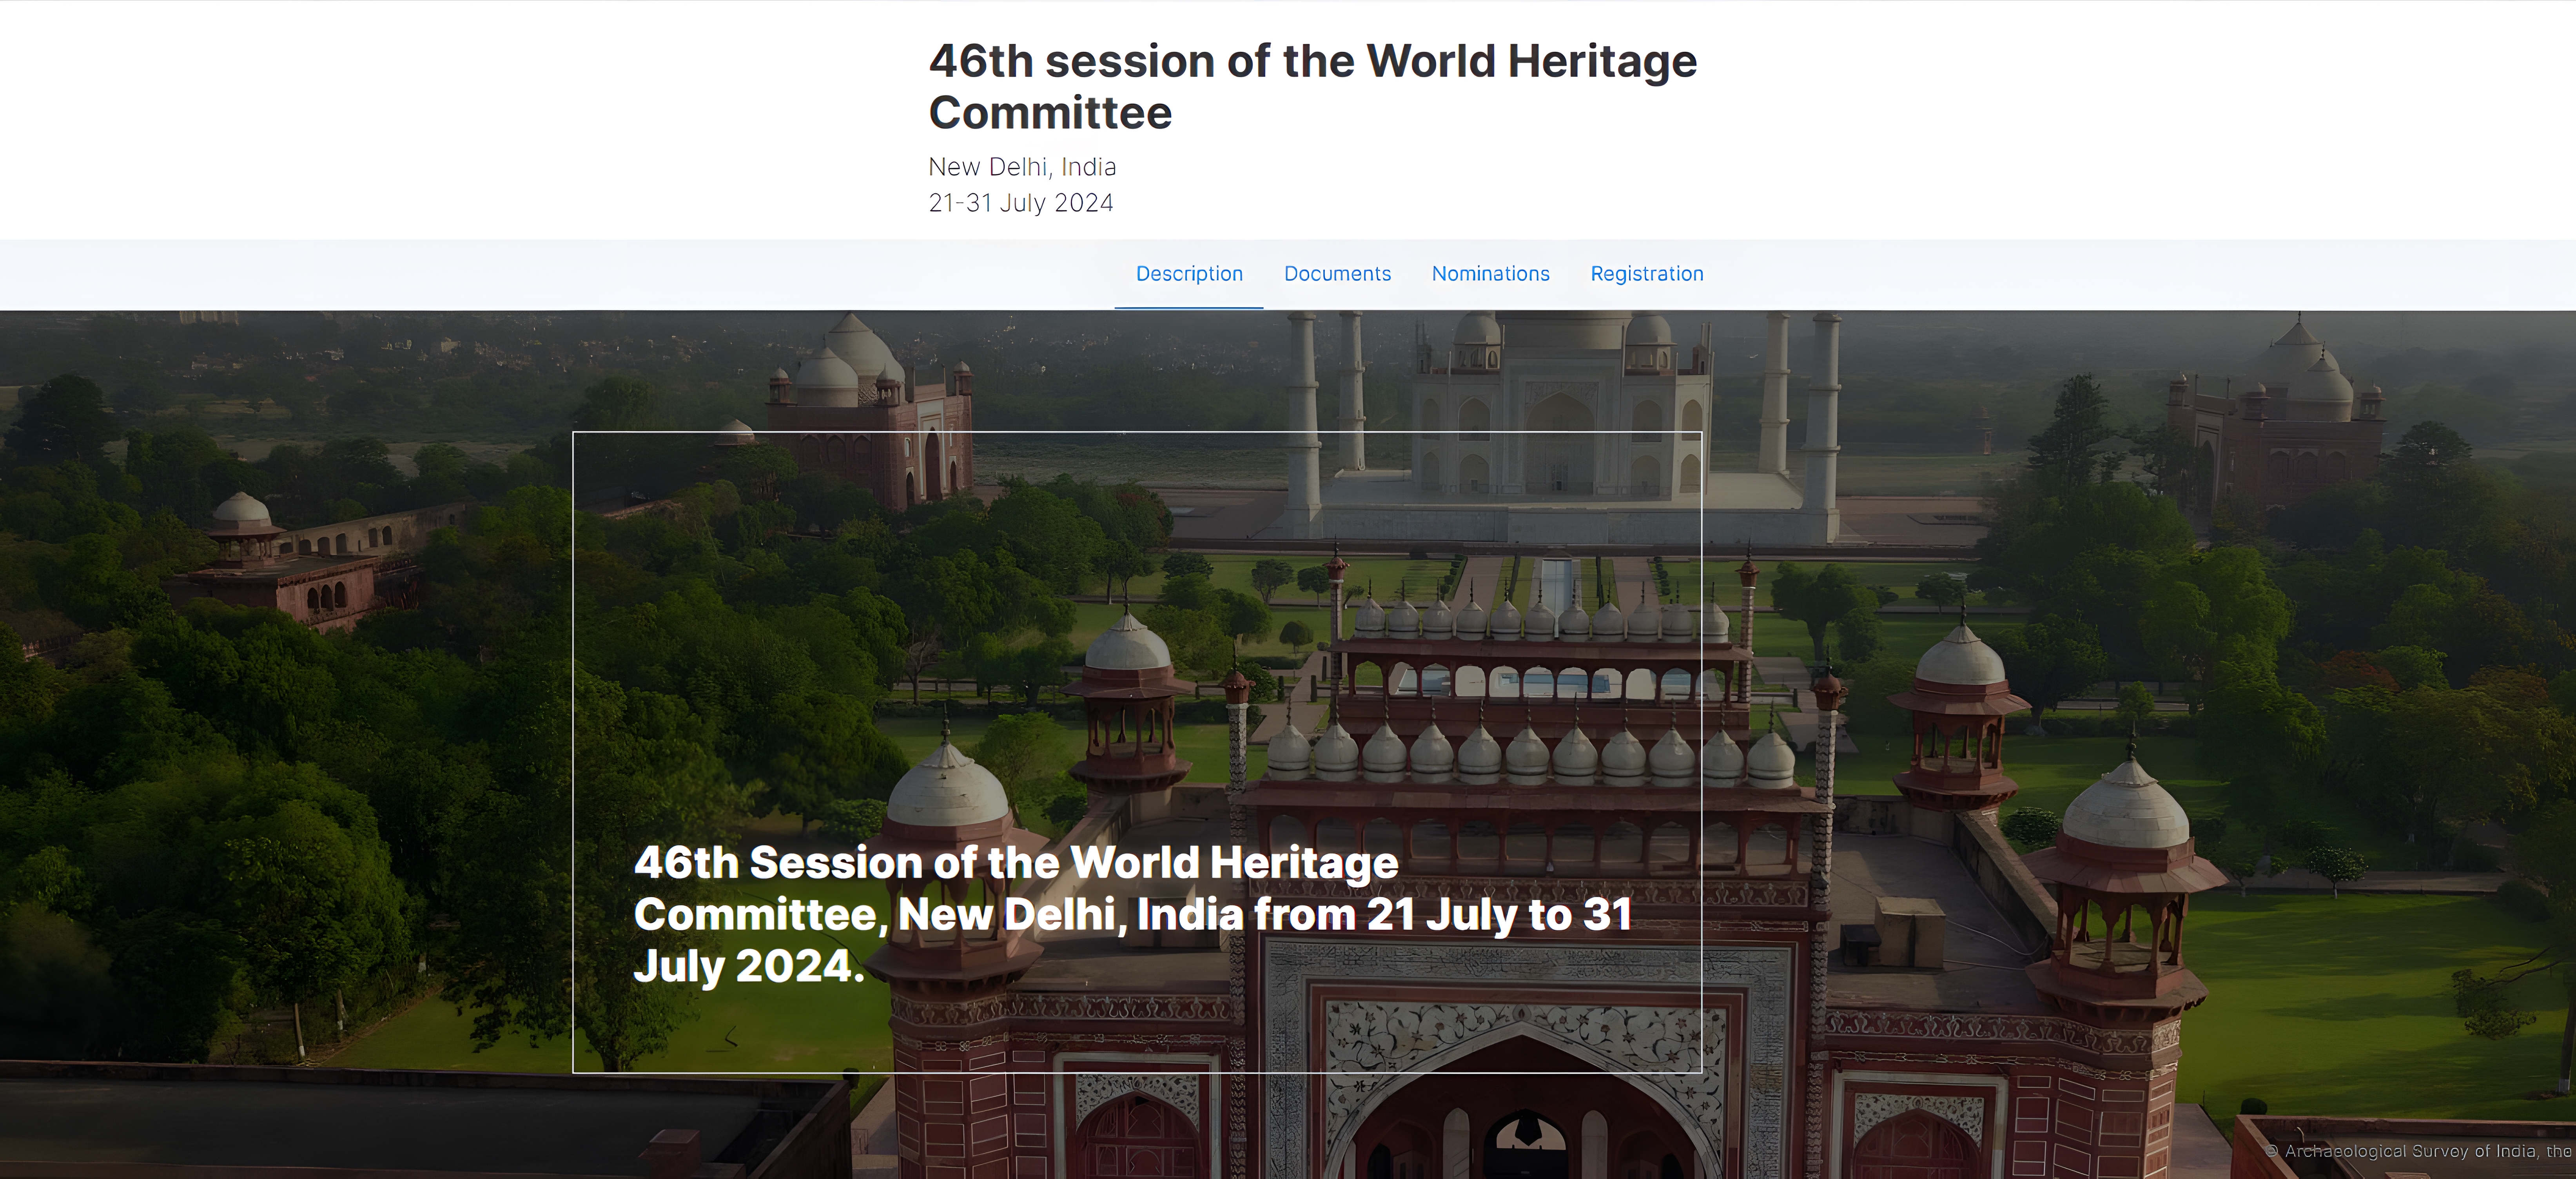Open the Description tab
The width and height of the screenshot is (2576, 1179).
[1188, 274]
